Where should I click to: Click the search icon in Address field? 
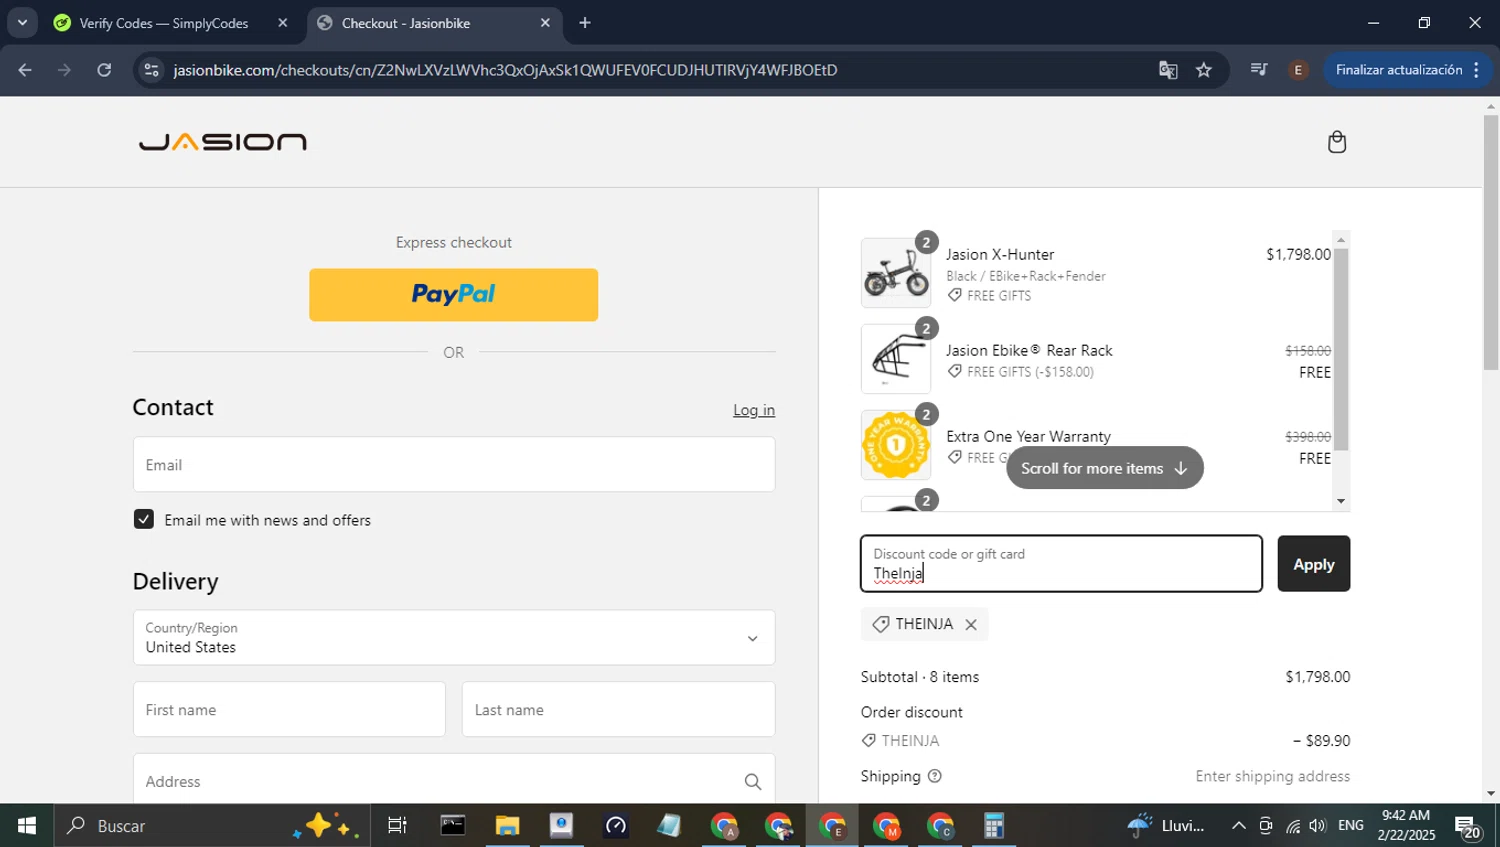tap(752, 781)
